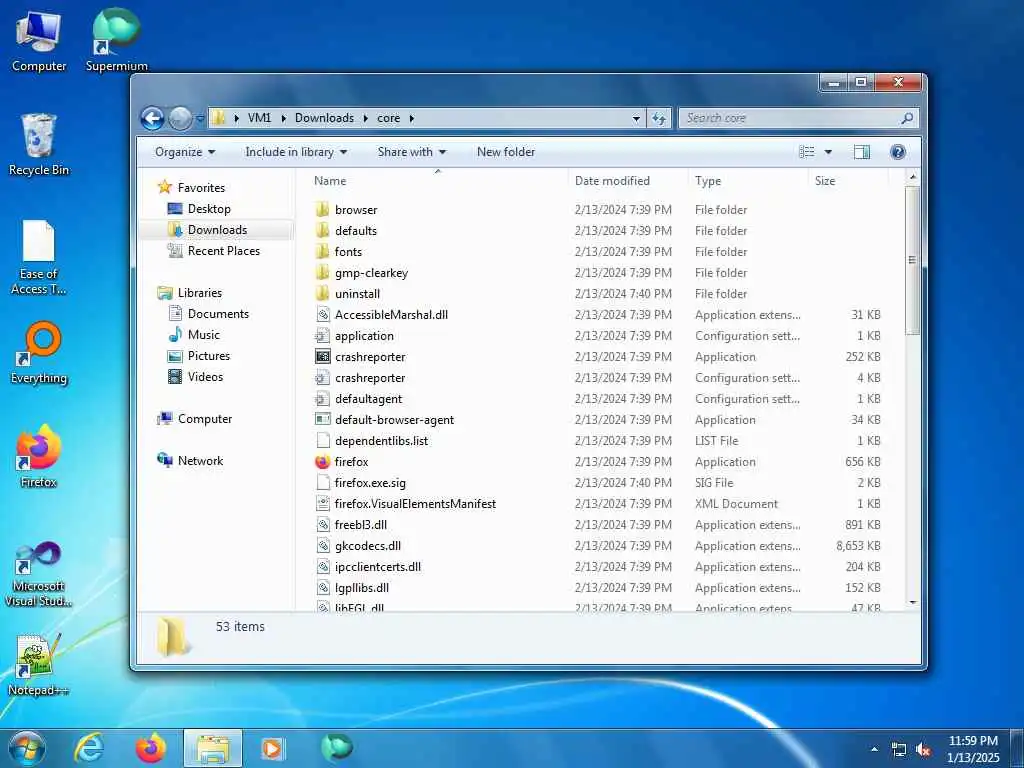
Task: Click the New folder button
Action: [x=505, y=152]
